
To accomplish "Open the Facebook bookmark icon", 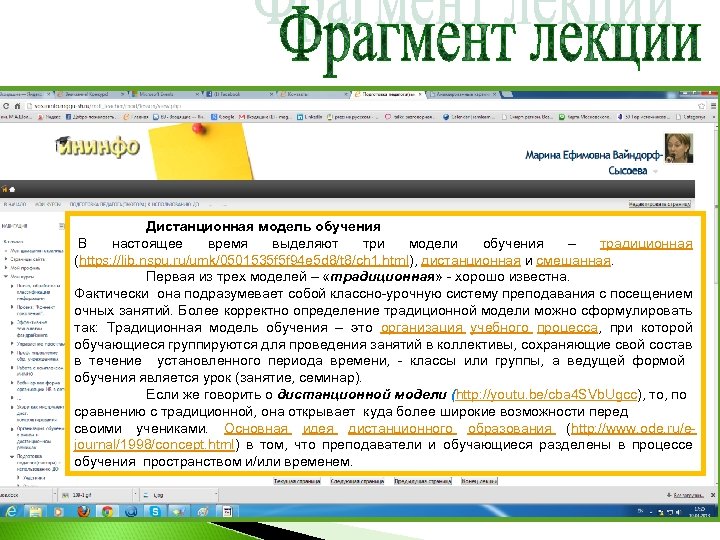I will [x=68, y=117].
